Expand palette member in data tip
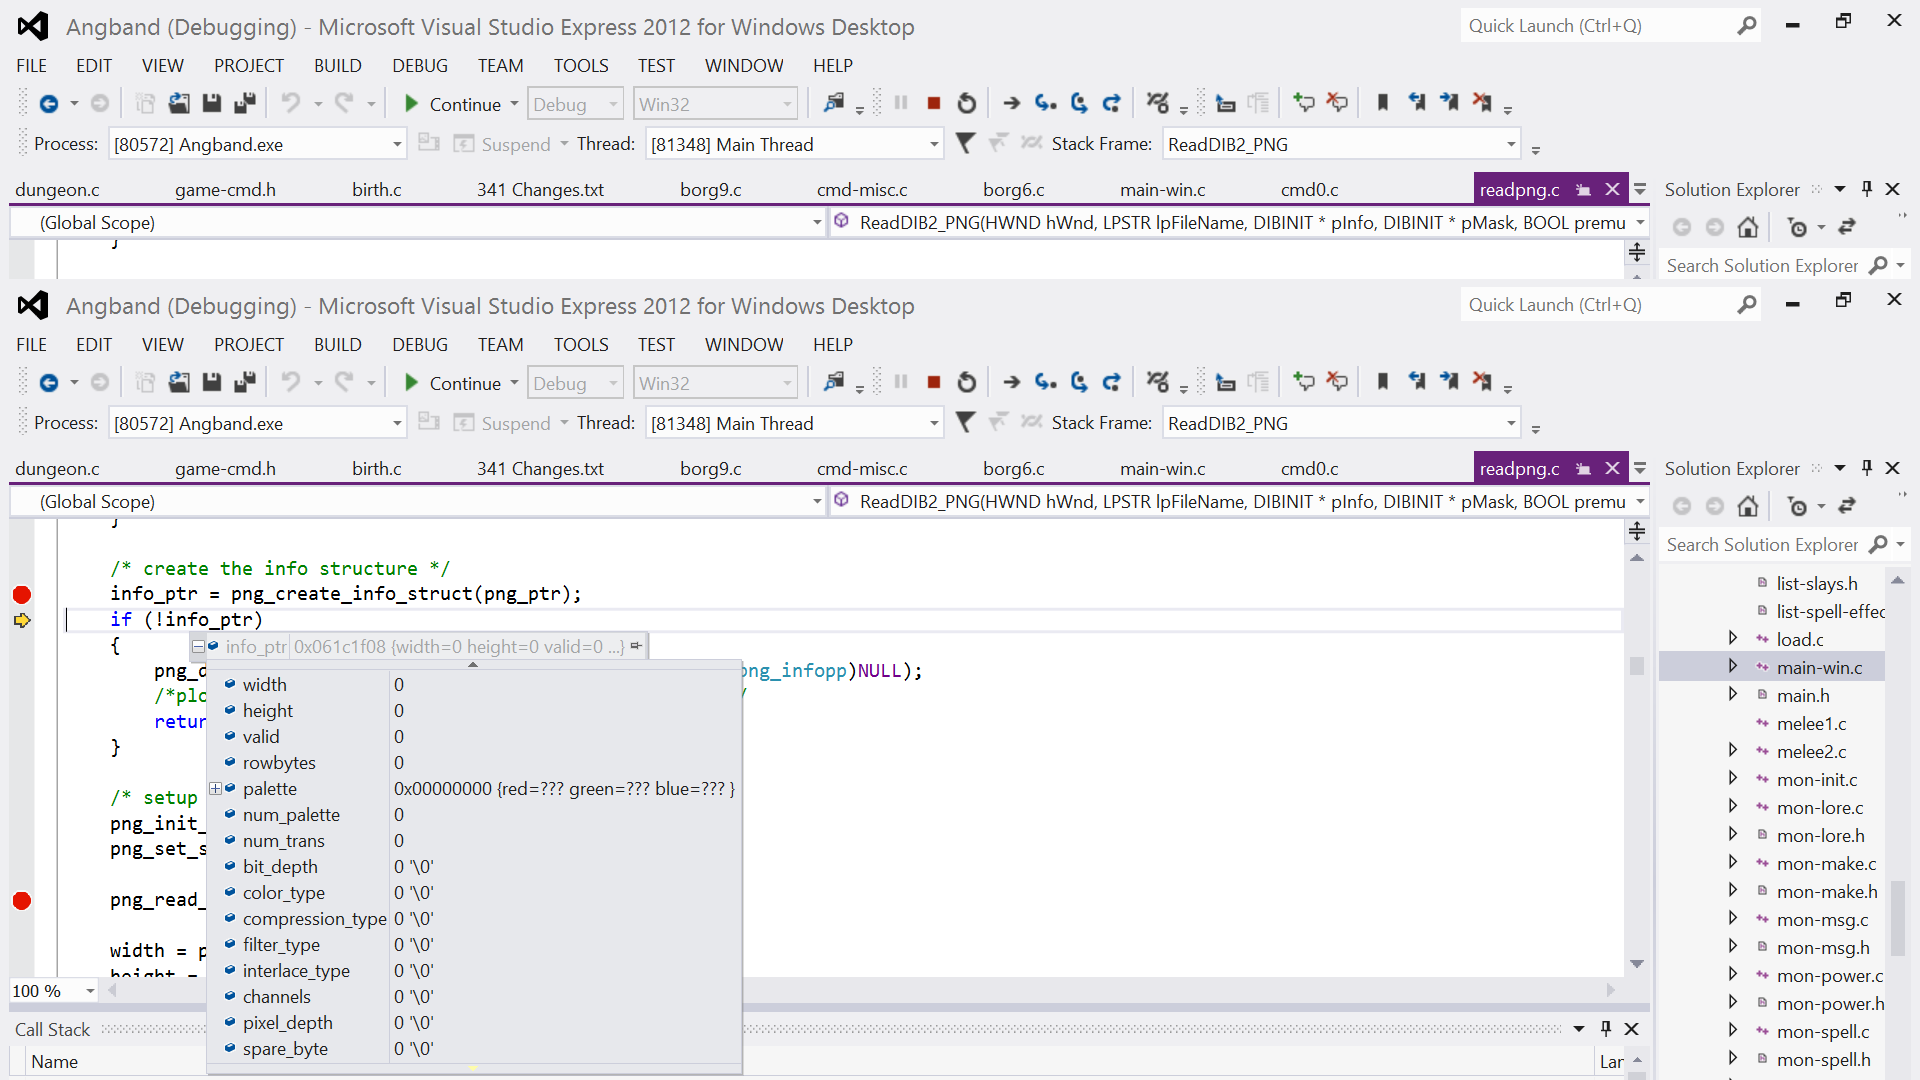The width and height of the screenshot is (1920, 1080). click(215, 789)
